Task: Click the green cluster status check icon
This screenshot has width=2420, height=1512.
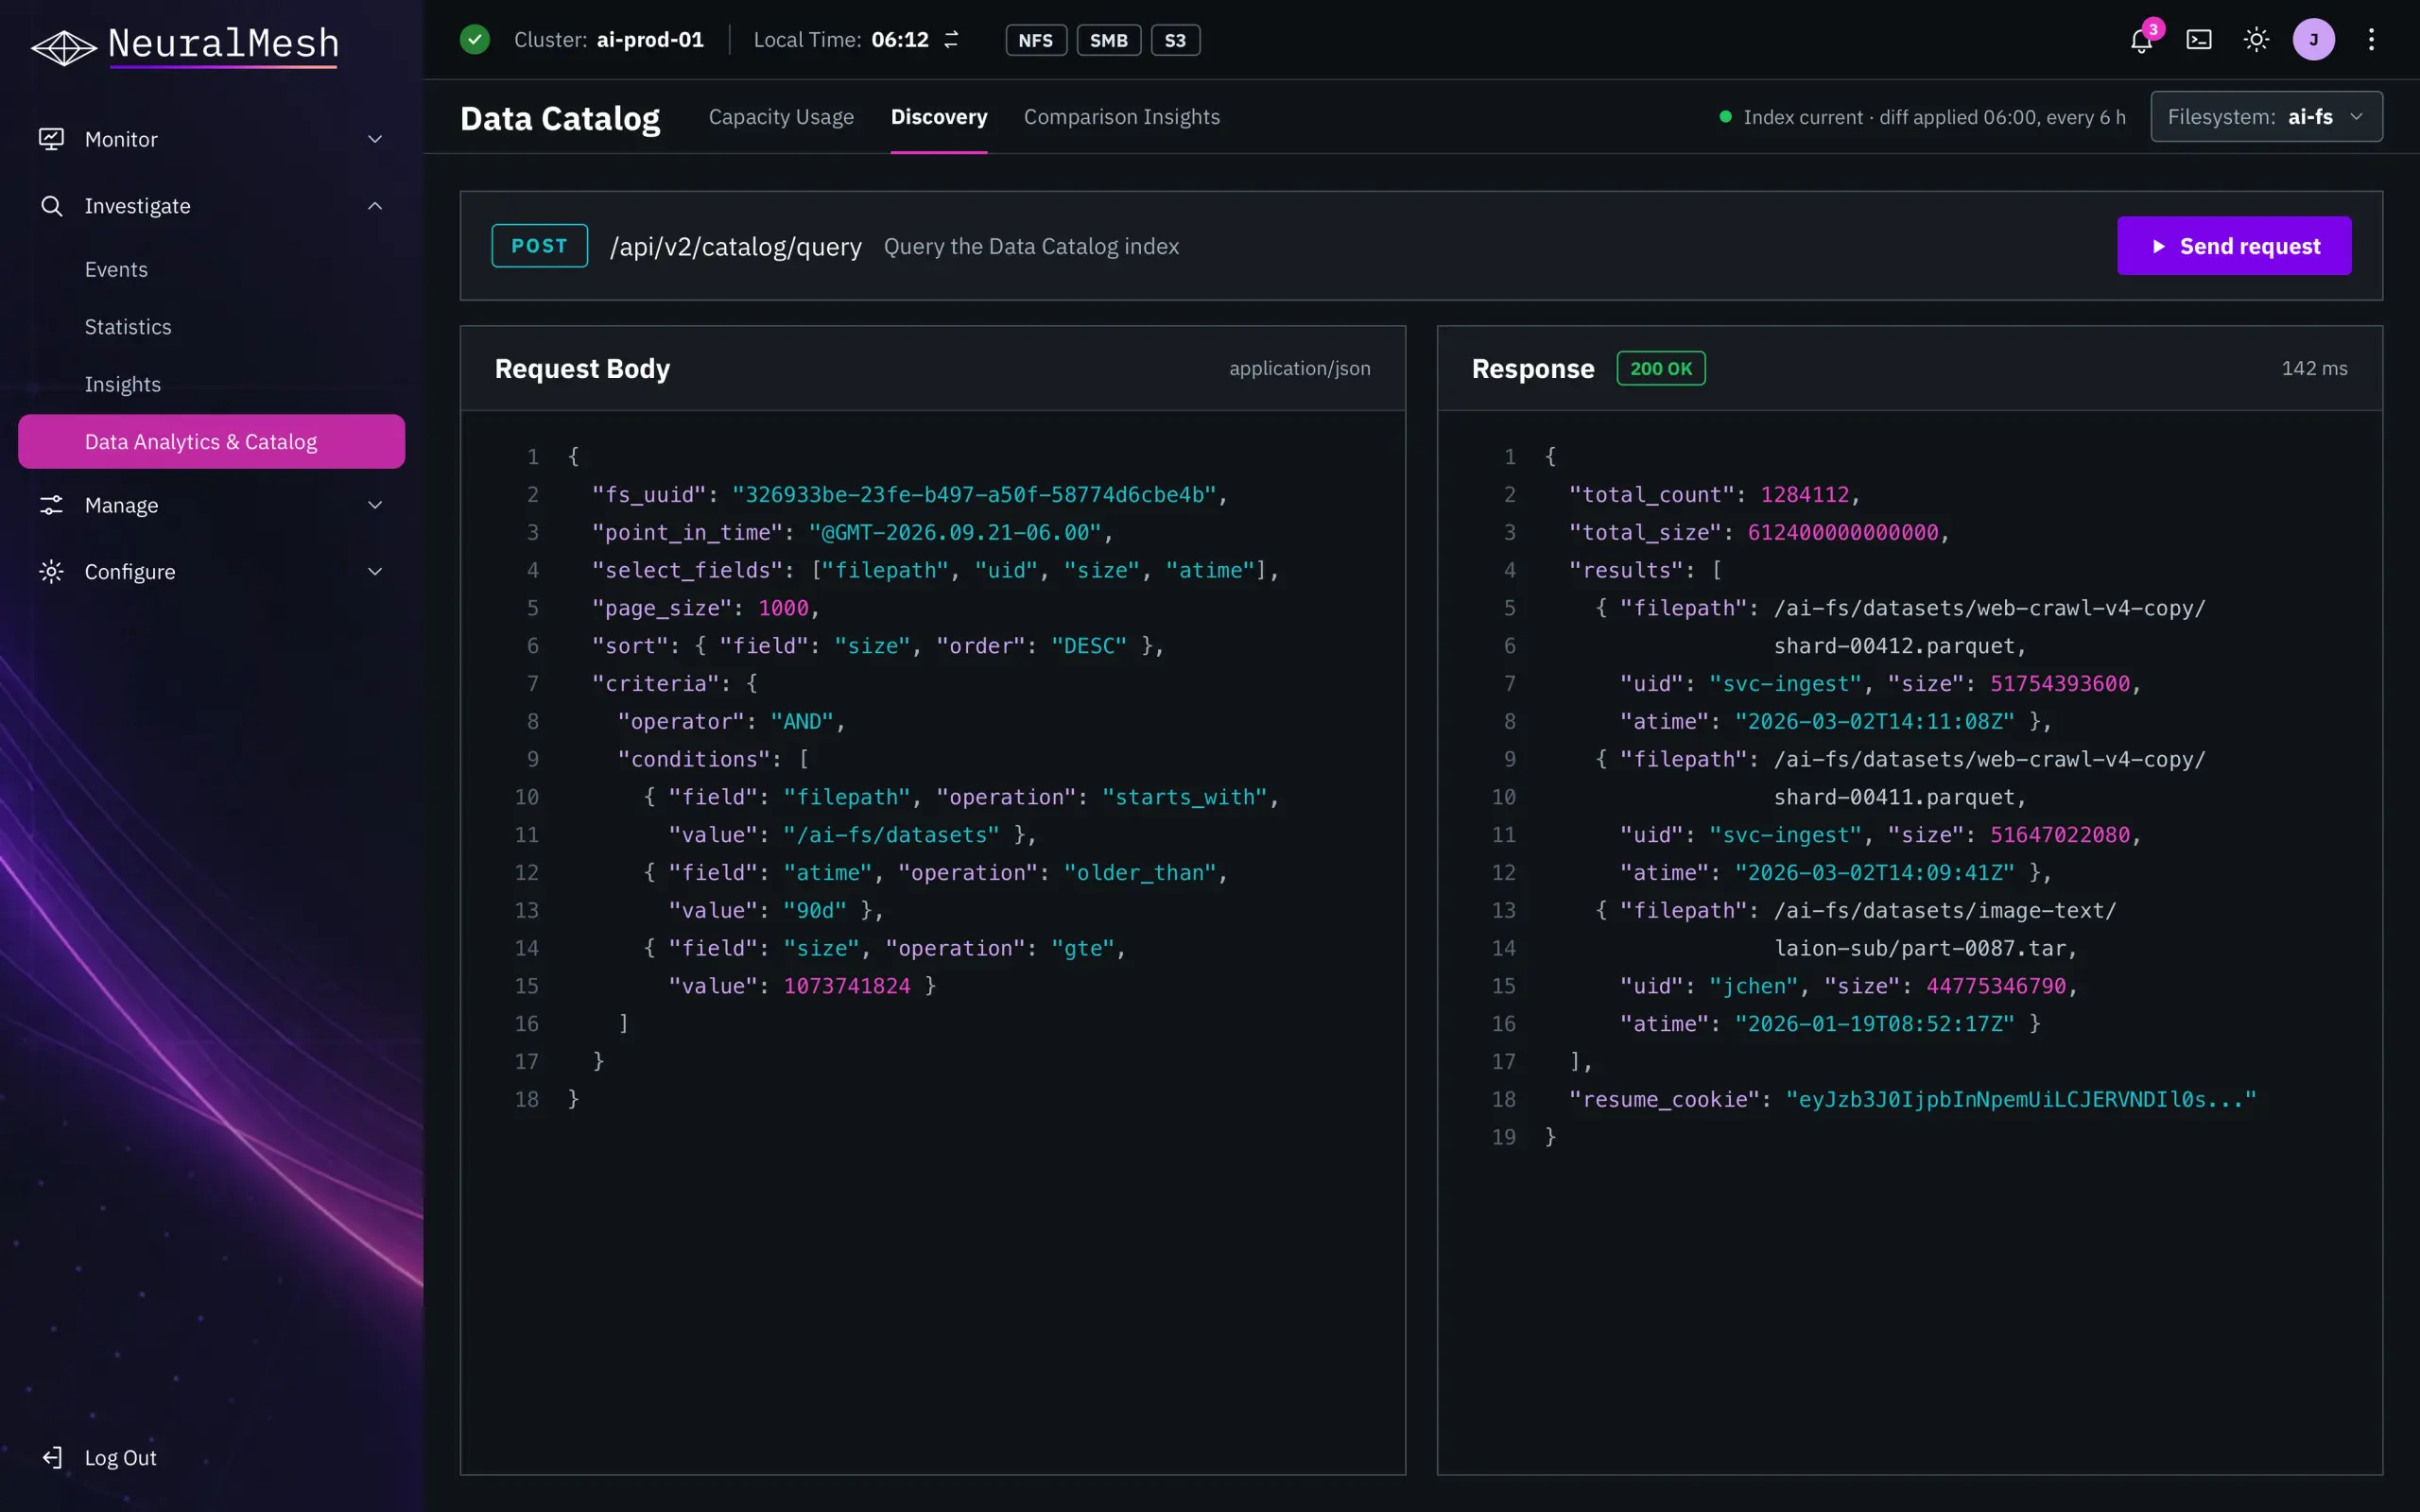Action: pyautogui.click(x=474, y=40)
